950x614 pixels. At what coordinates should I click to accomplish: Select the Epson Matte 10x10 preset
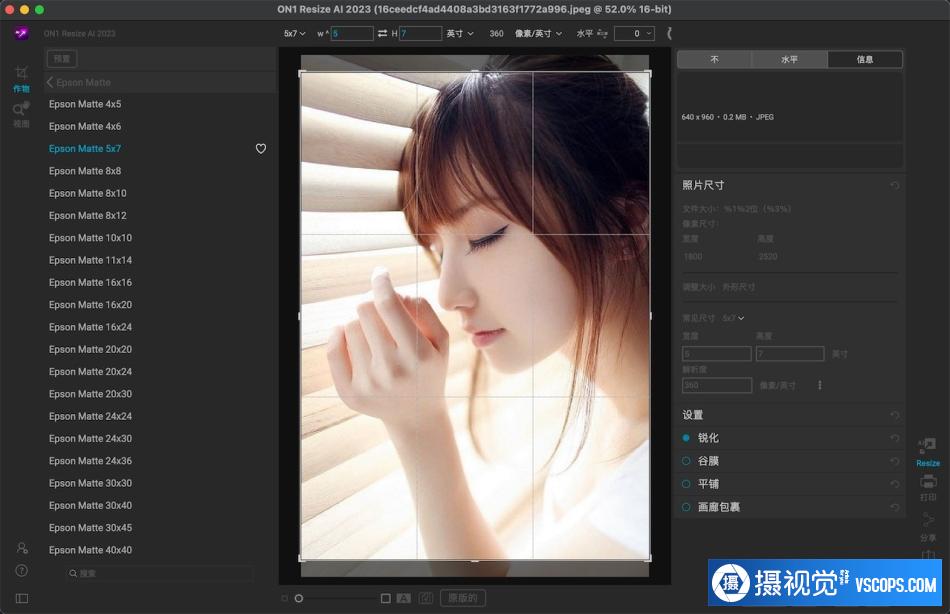pyautogui.click(x=90, y=238)
